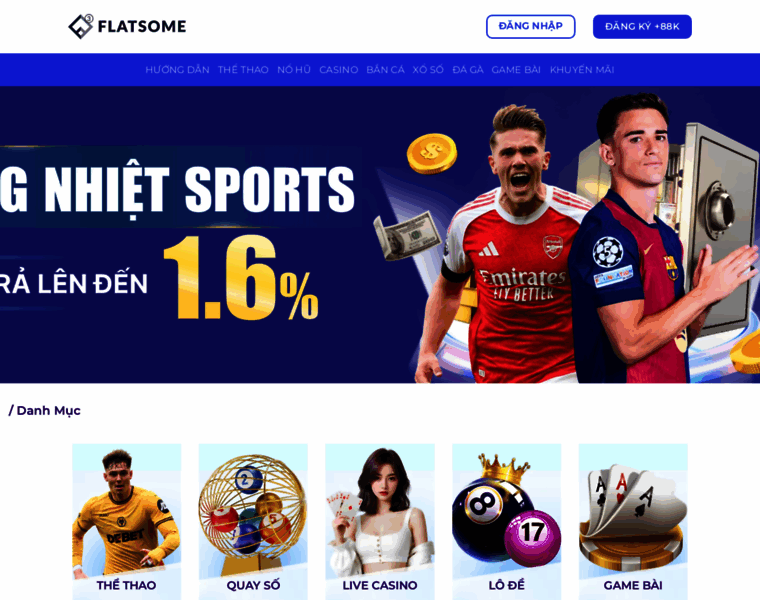The image size is (760, 600).
Task: Open the LÔ ĐỀ billiard balls card
Action: coord(507,521)
